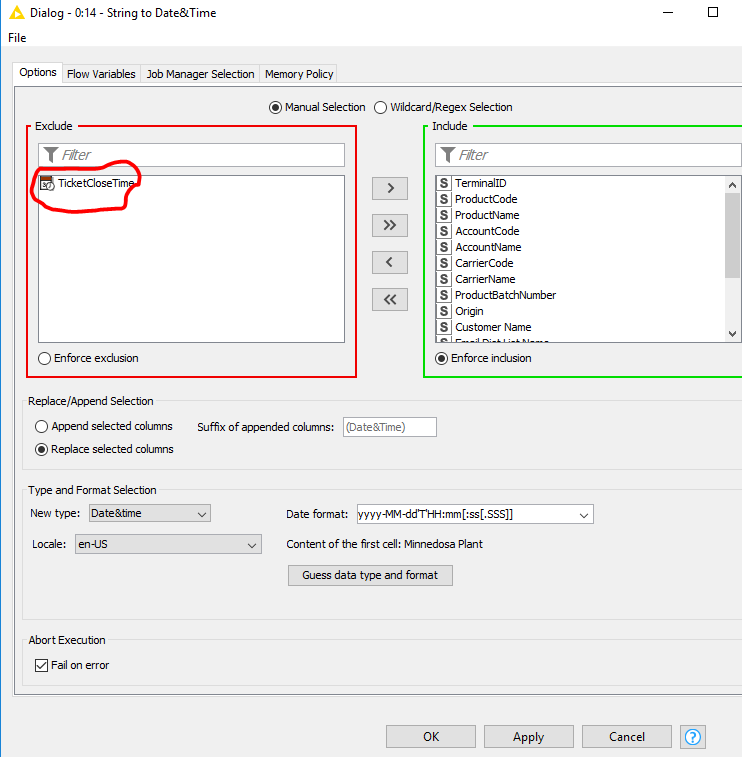Click the add all columns double-arrow button
This screenshot has width=742, height=757.
[389, 225]
